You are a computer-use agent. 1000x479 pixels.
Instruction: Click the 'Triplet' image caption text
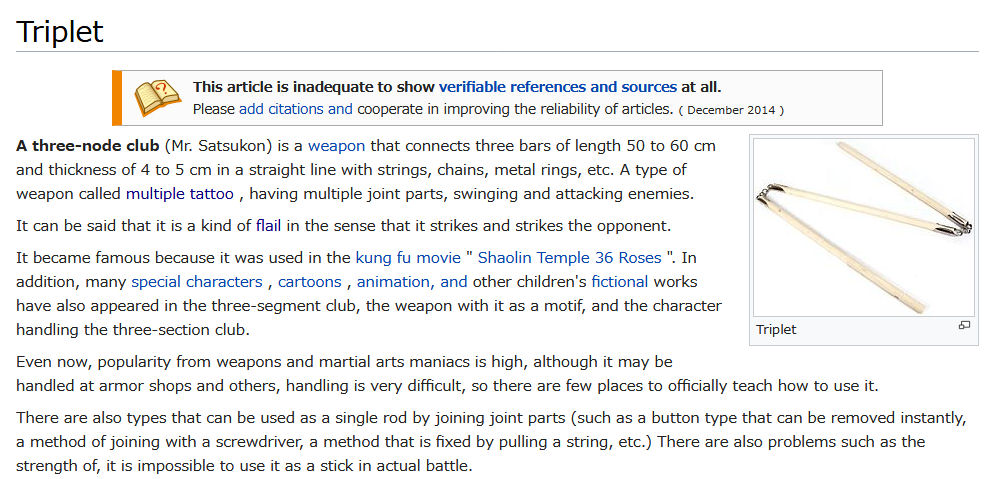[776, 329]
